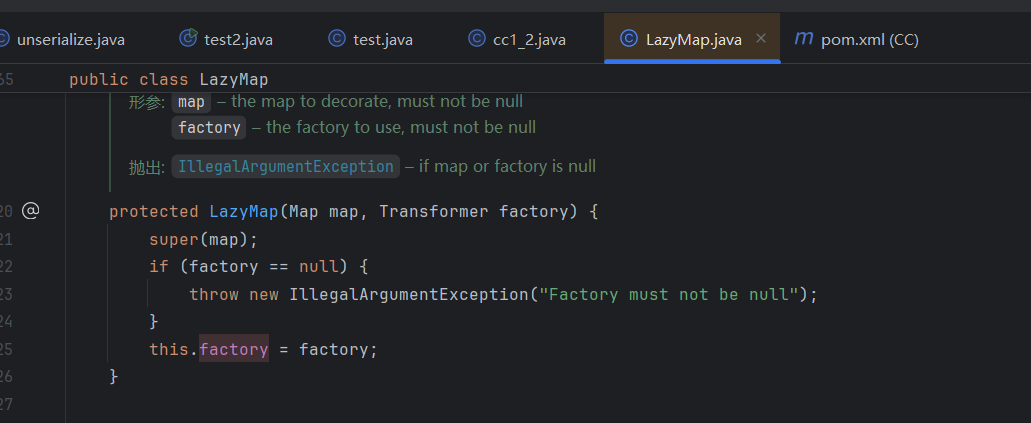Click the @ gutter icon beside the constructor

point(31,211)
